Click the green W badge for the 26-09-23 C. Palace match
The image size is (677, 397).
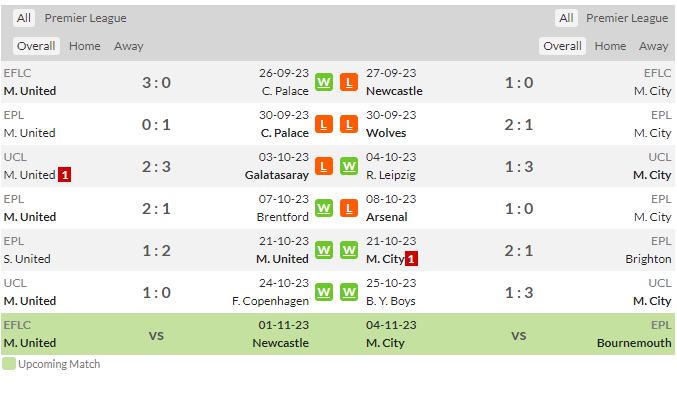click(324, 82)
